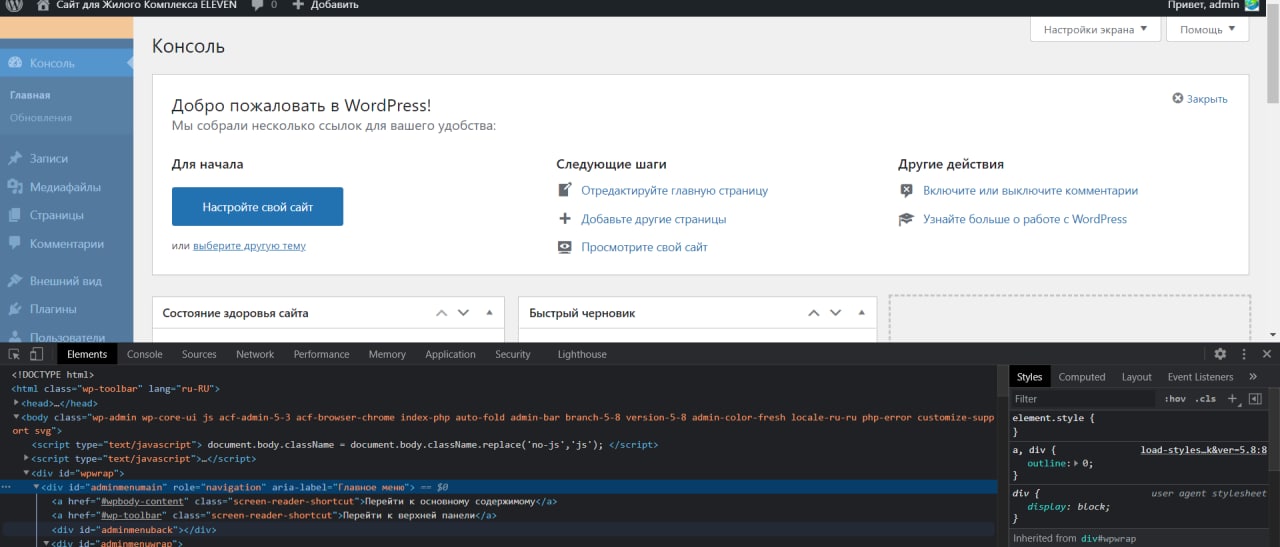The image size is (1280, 547).
Task: Toggle Состояние здоровья сайта panel collapse arrow
Action: (x=489, y=313)
